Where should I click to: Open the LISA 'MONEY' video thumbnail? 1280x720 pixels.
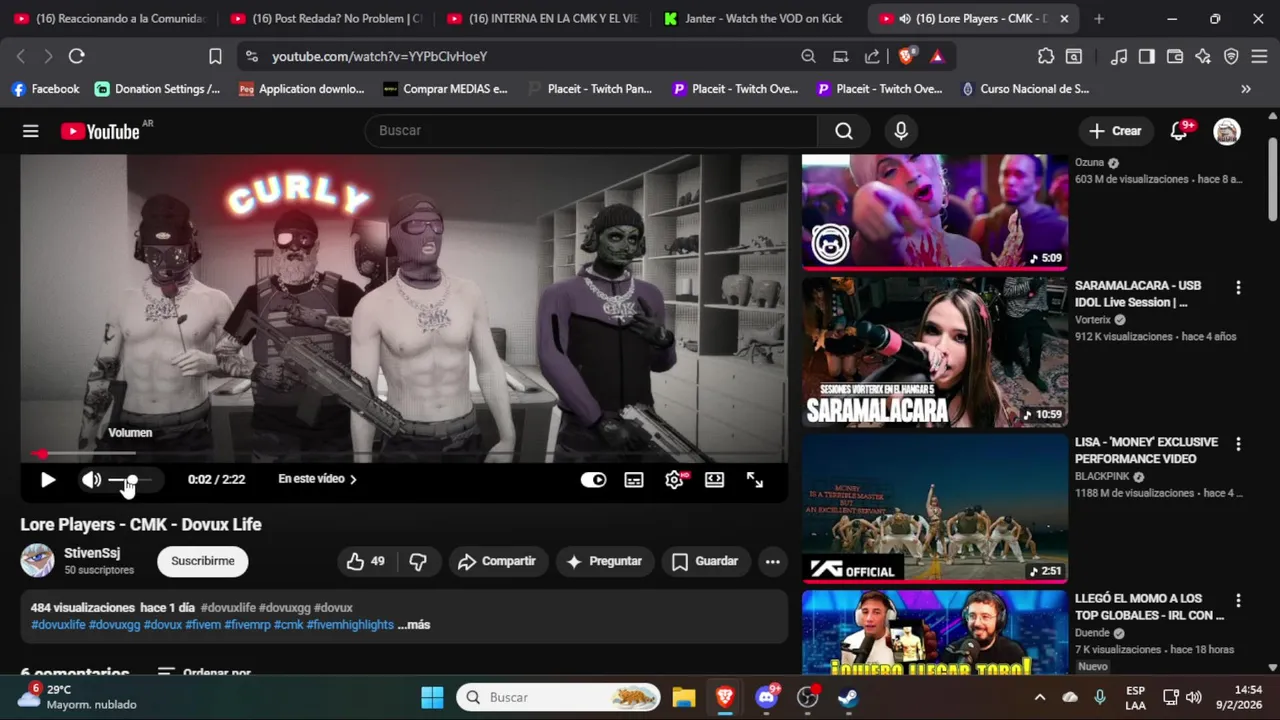[x=935, y=509]
